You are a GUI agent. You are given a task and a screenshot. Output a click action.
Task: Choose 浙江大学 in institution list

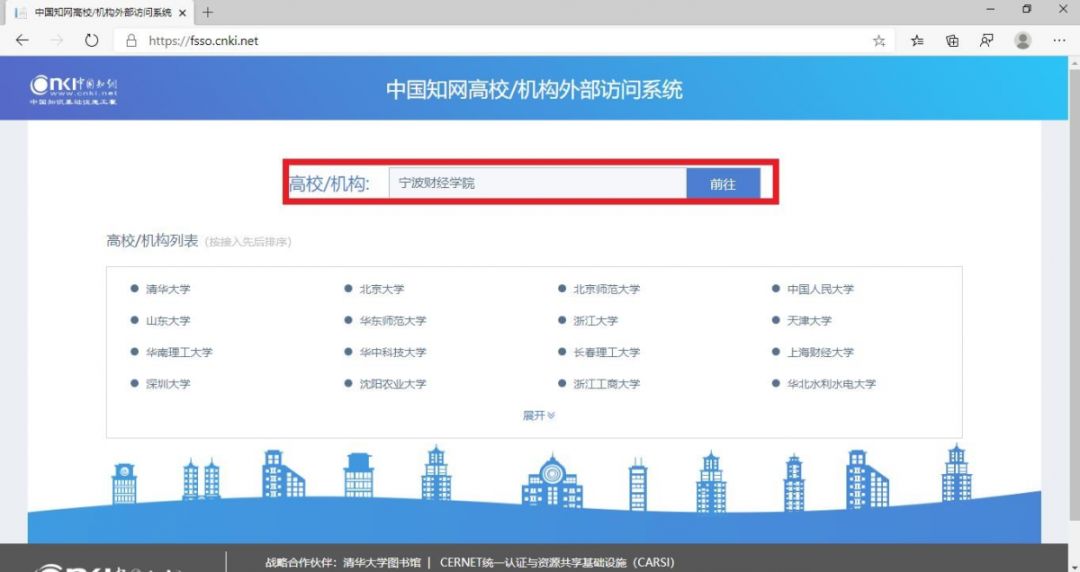[x=596, y=320]
